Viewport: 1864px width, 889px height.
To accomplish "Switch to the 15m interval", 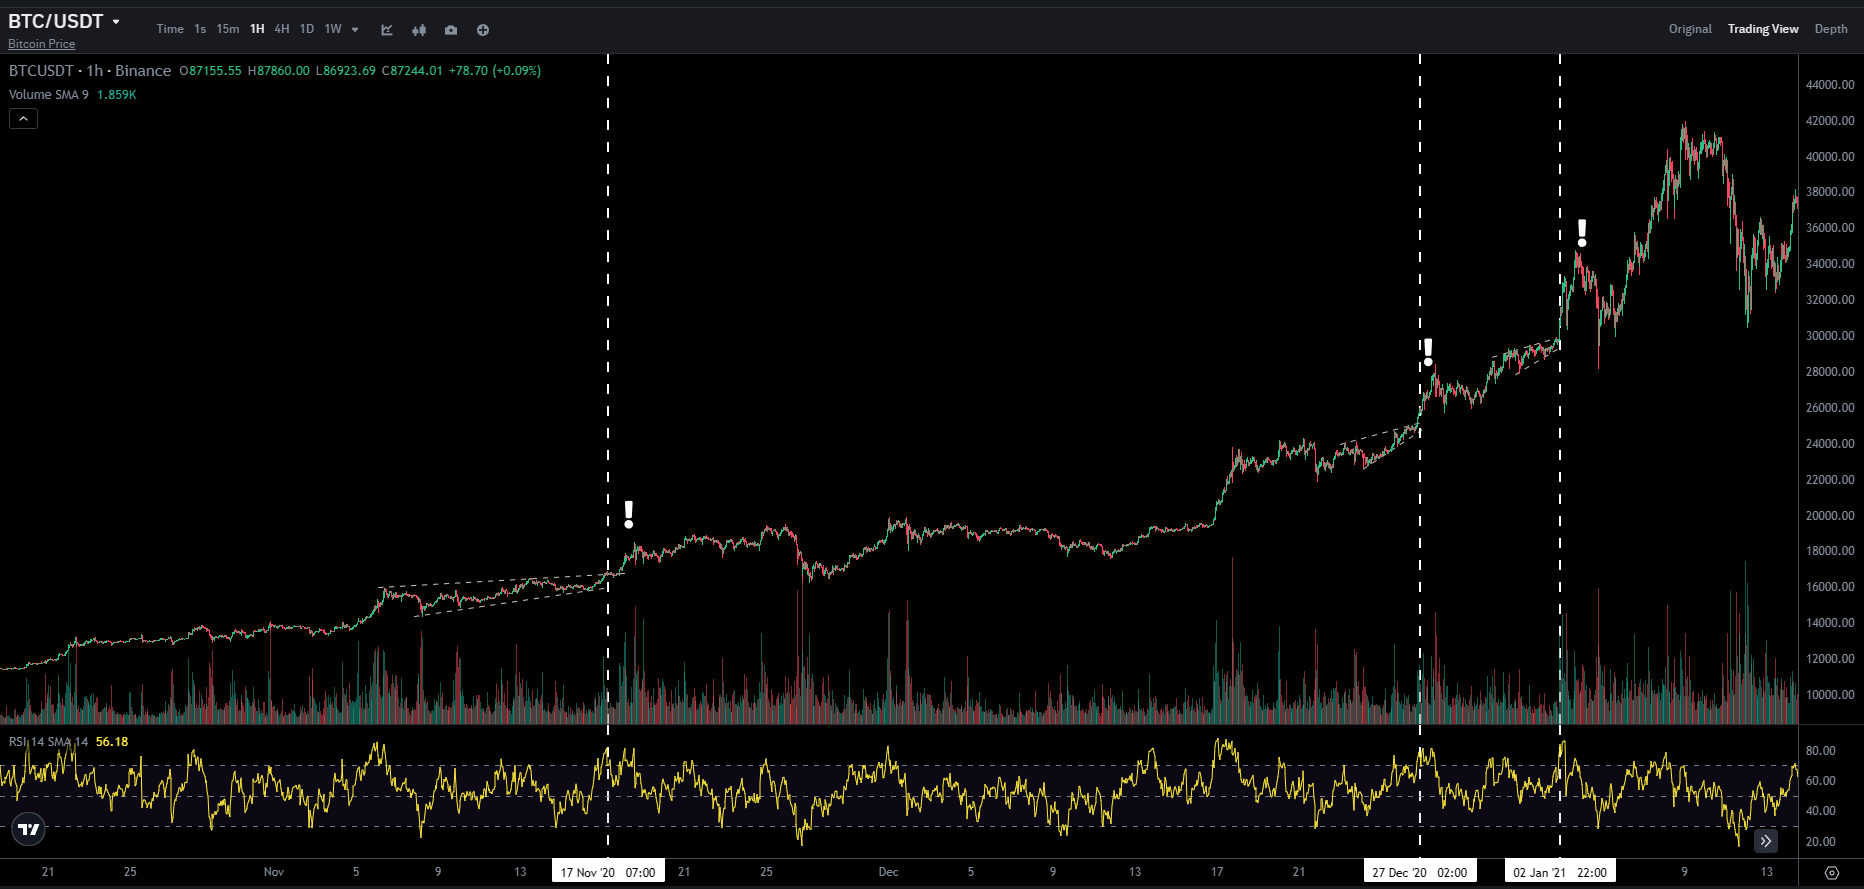I will coord(228,29).
